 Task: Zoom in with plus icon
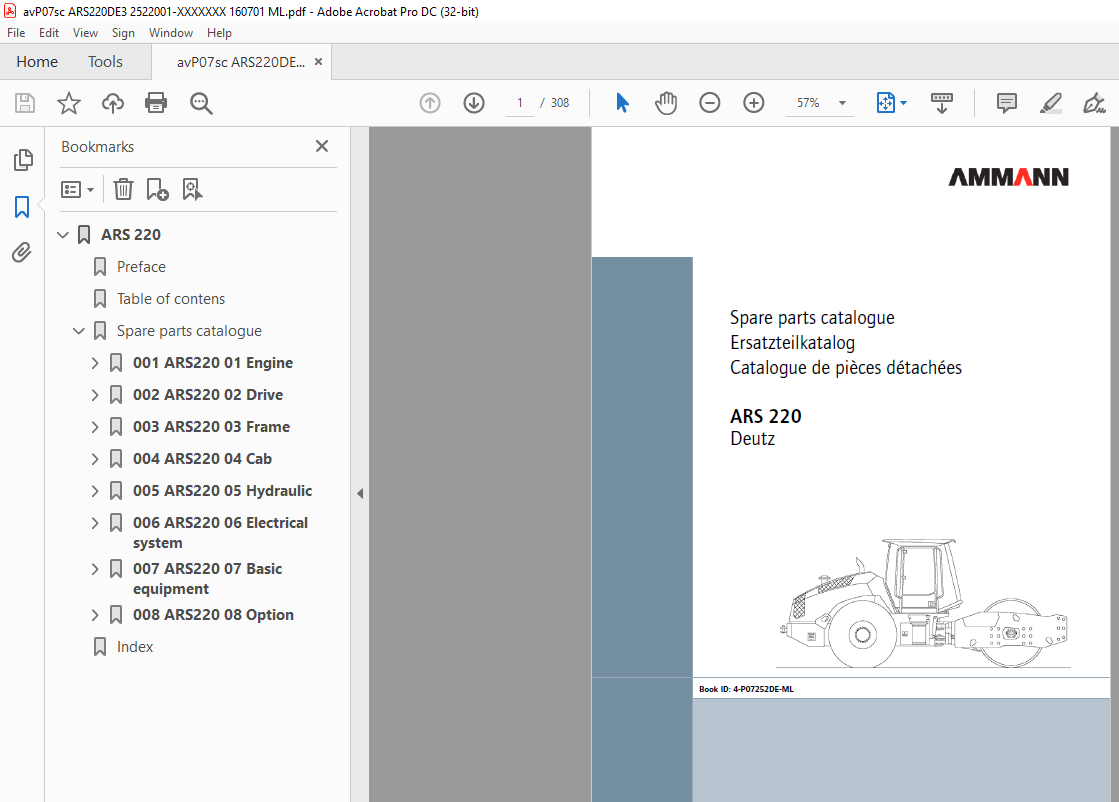[x=754, y=103]
